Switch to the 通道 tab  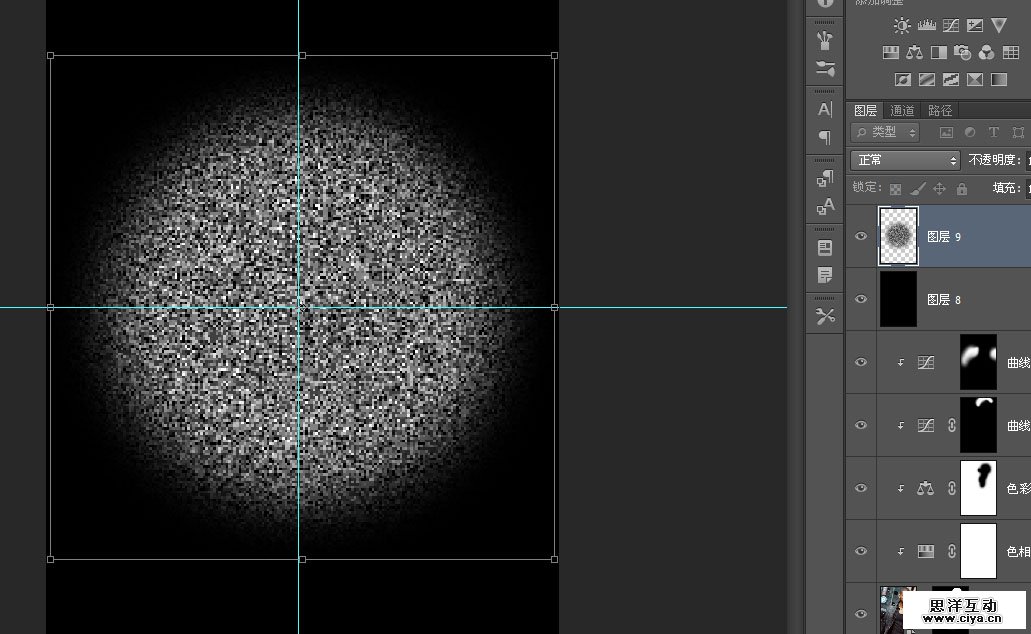(x=902, y=111)
